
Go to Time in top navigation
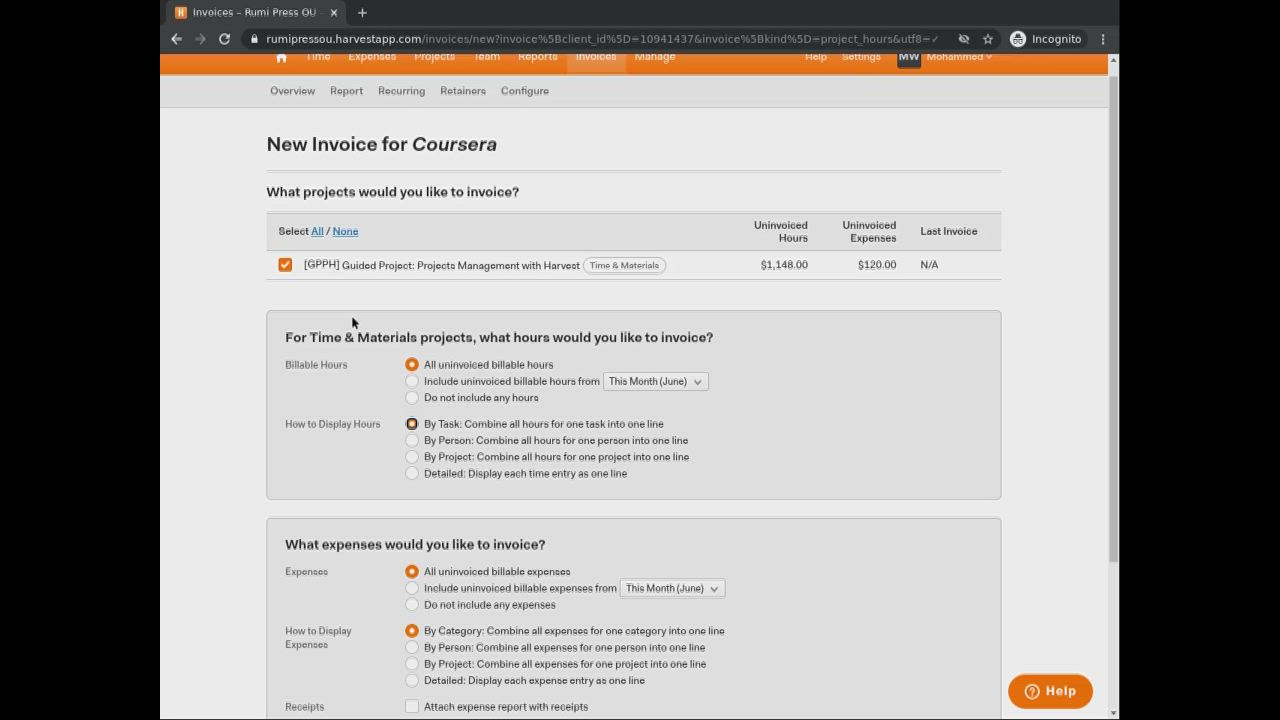tap(318, 57)
